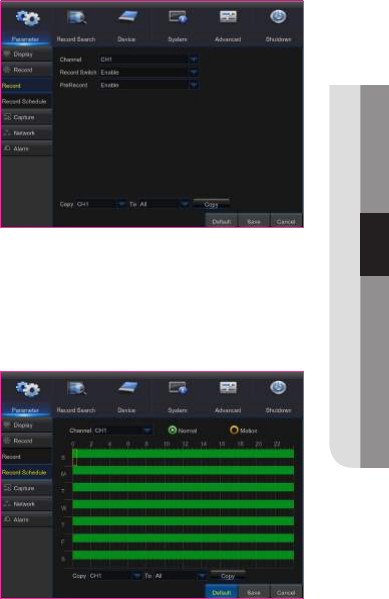Click highlighted Default button in schedule panel
Viewport: 389px width, 599px height.
[222, 593]
